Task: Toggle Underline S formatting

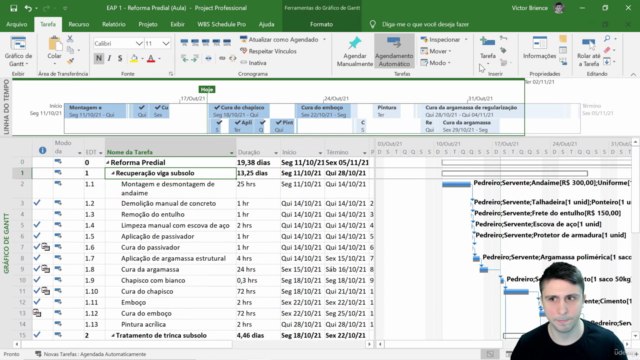Action: pos(120,58)
